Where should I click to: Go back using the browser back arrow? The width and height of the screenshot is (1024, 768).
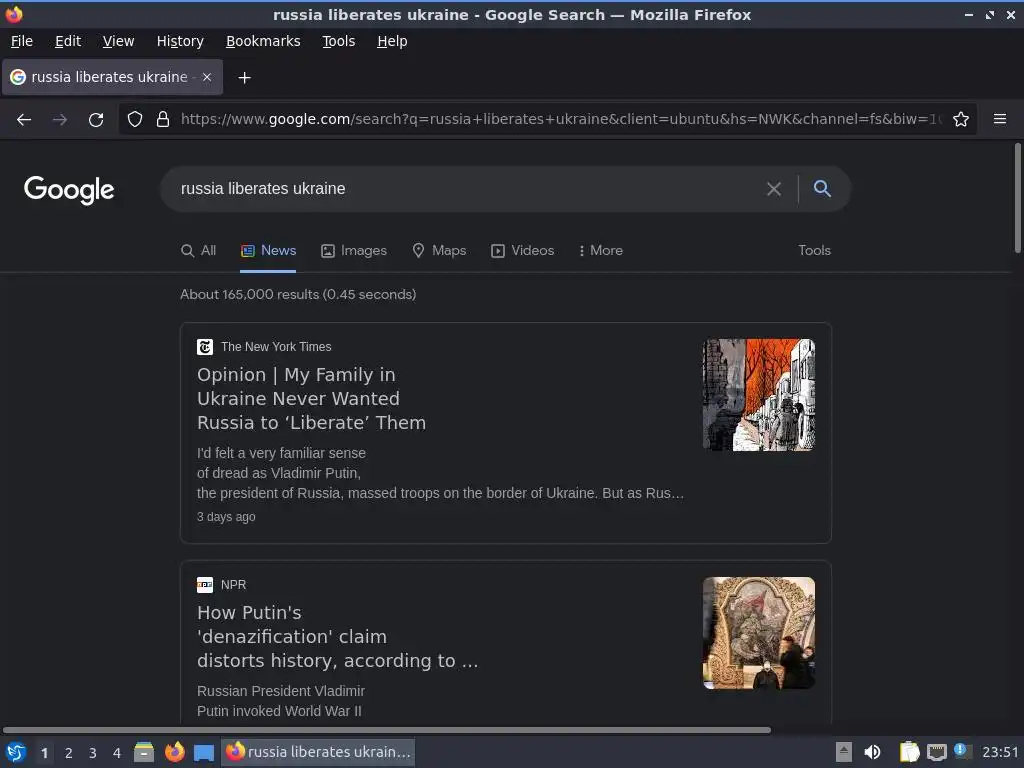point(24,120)
